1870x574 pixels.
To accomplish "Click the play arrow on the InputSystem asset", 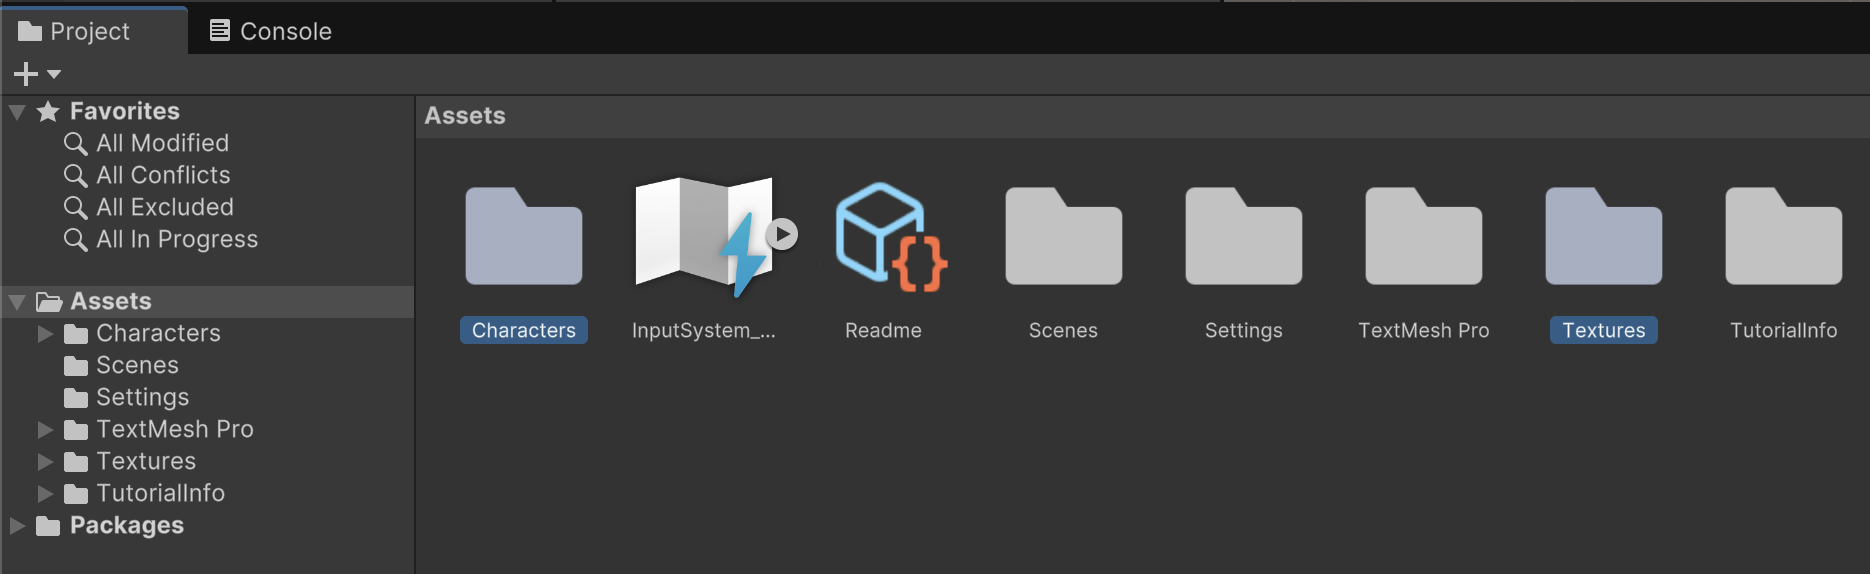I will (782, 234).
